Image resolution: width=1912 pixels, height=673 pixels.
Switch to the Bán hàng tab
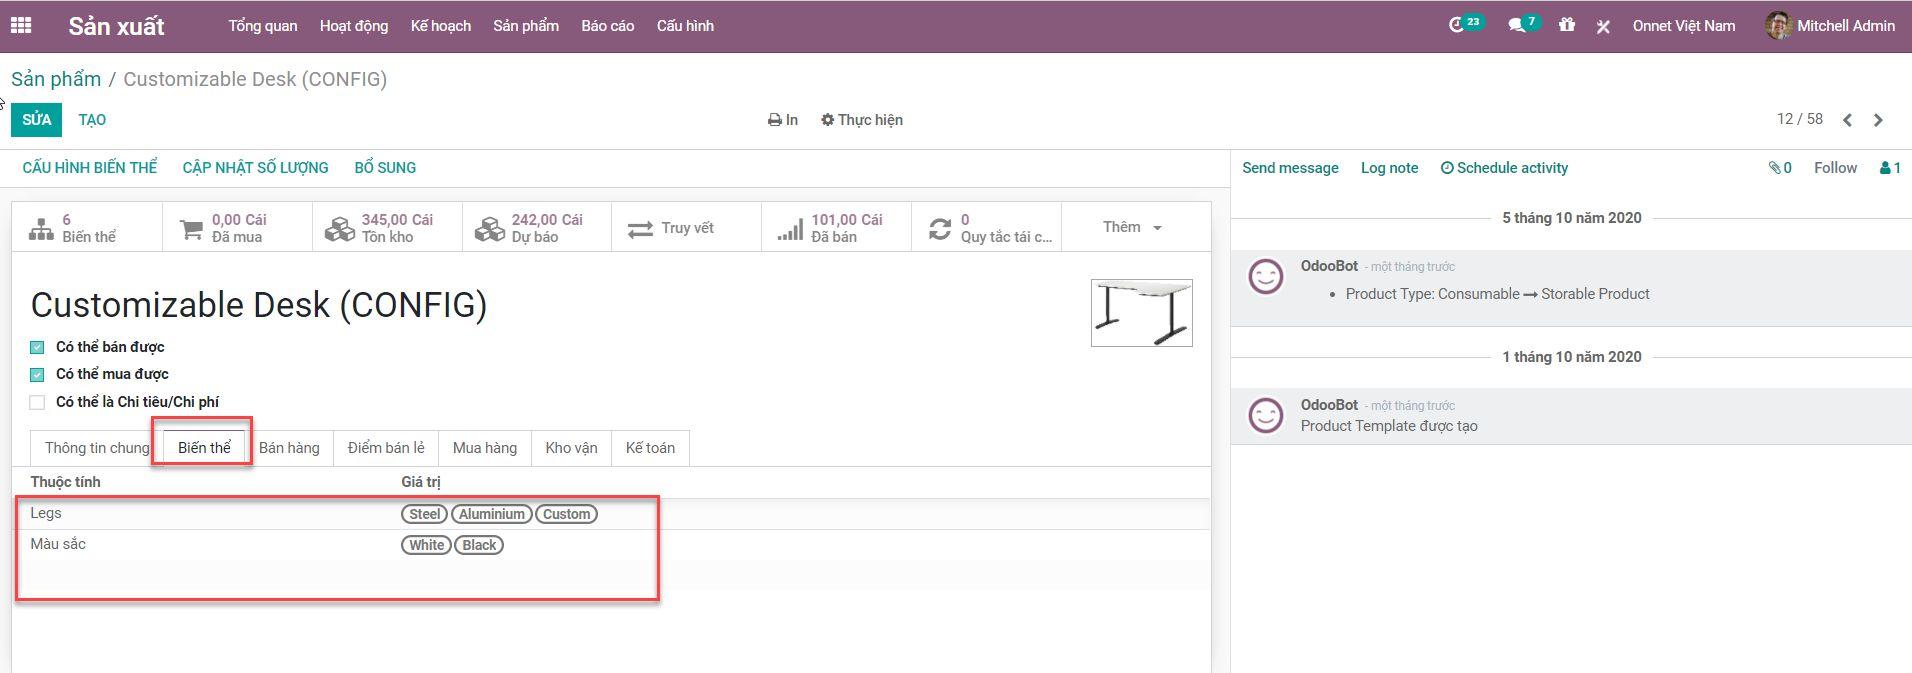(x=289, y=448)
